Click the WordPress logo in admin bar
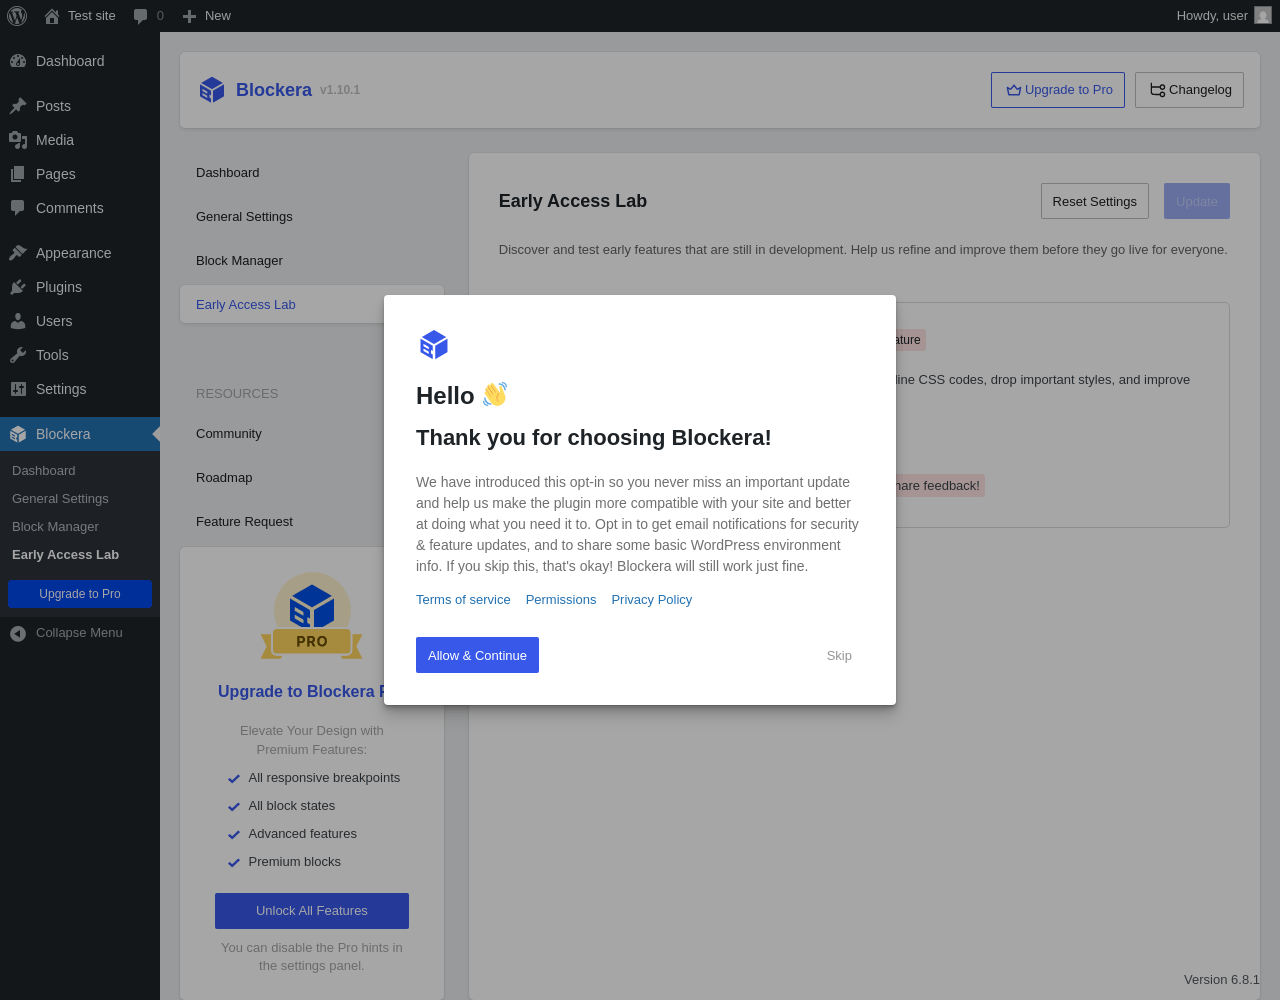The width and height of the screenshot is (1280, 1000). coord(17,16)
